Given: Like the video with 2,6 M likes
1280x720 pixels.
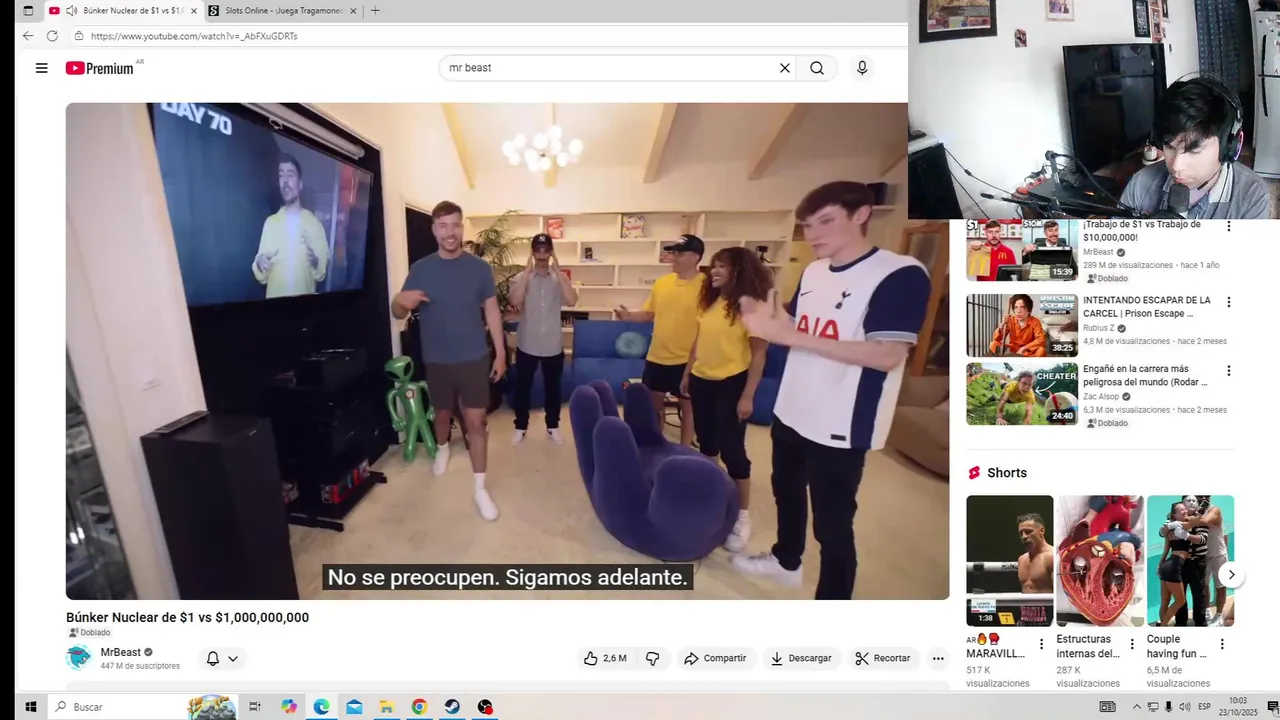Looking at the screenshot, I should coord(605,658).
